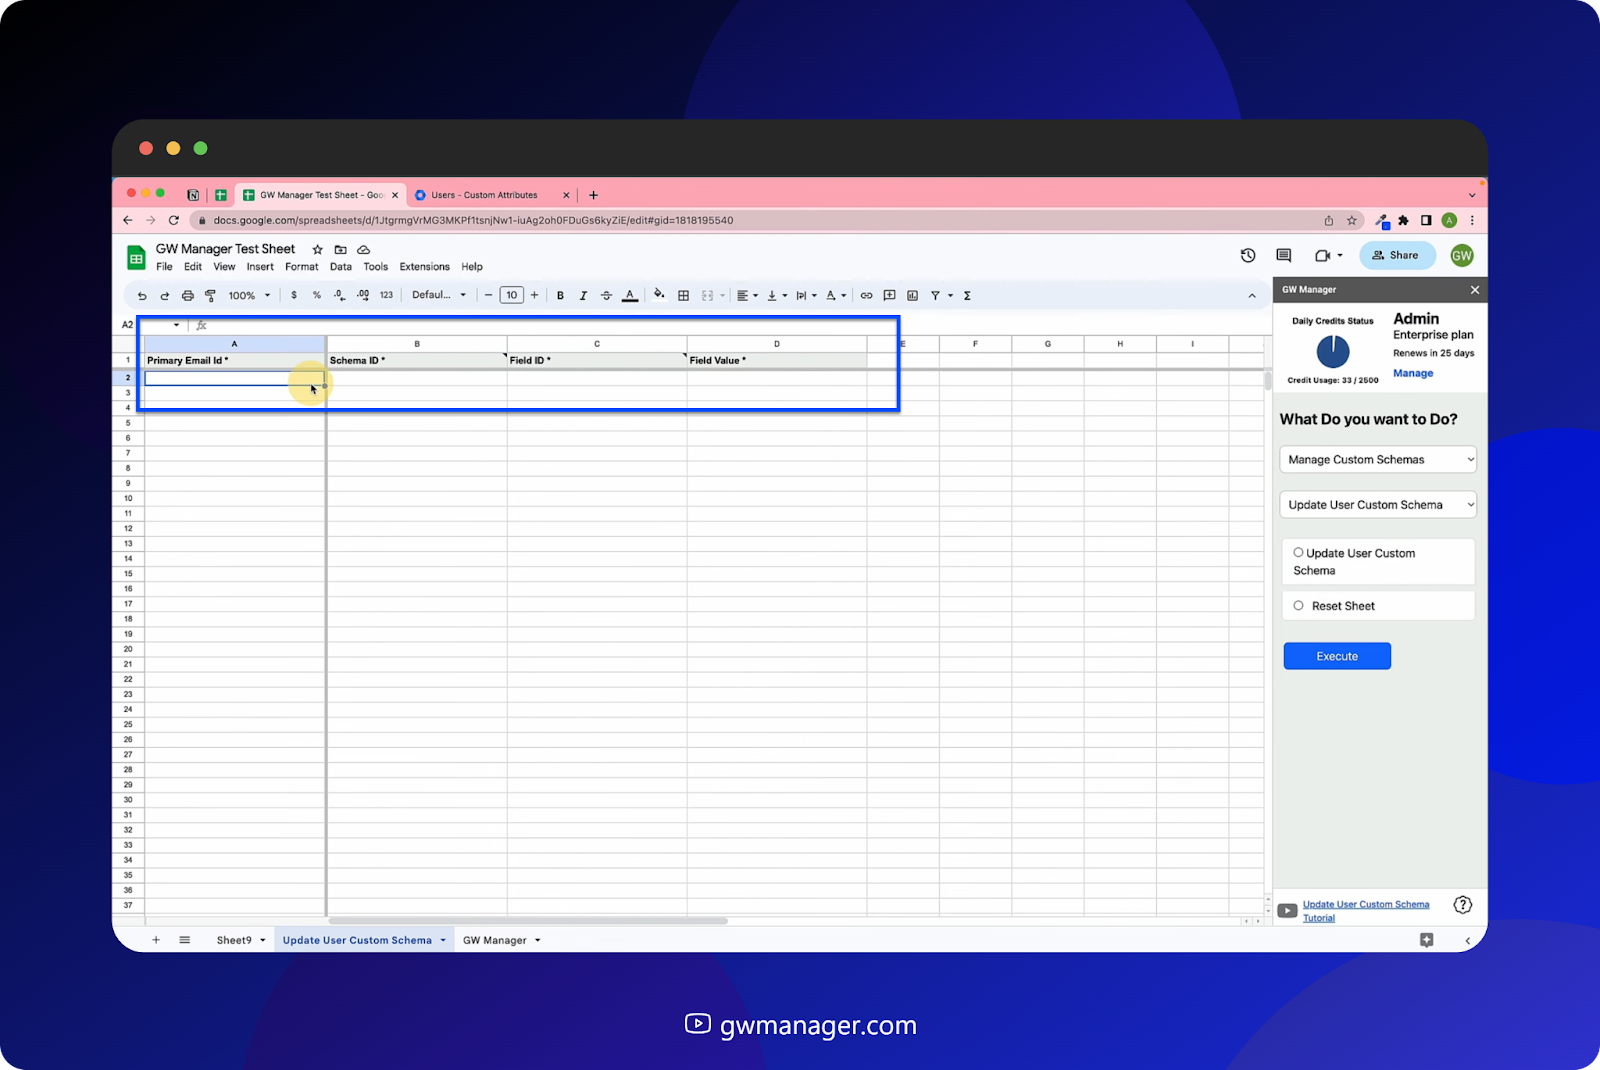This screenshot has height=1070, width=1600.
Task: Click the Schema ID header cell
Action: [x=416, y=360]
